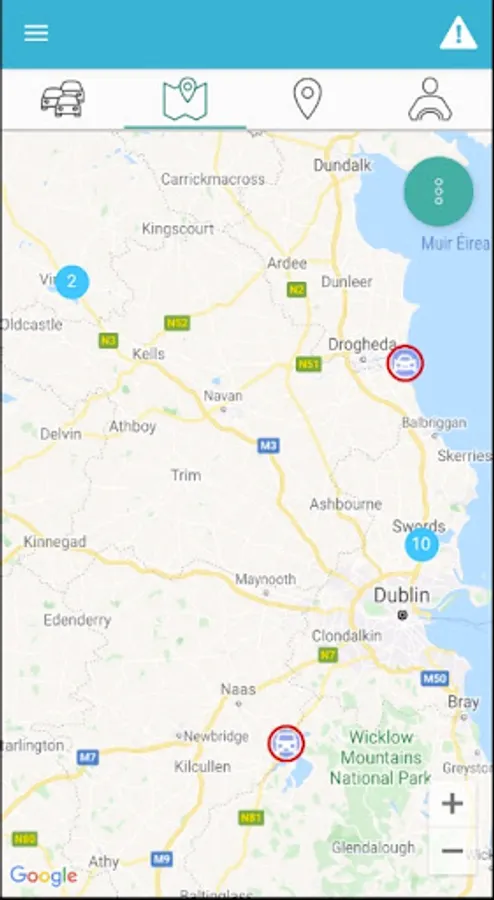Open the location pin tab
This screenshot has width=494, height=900.
coord(308,99)
